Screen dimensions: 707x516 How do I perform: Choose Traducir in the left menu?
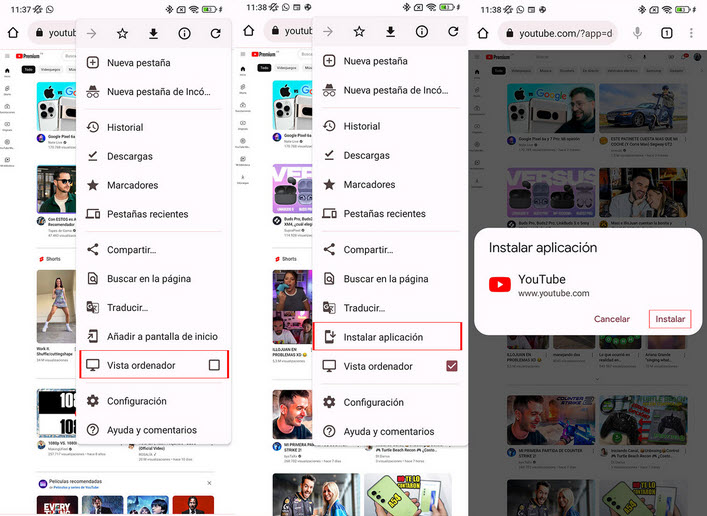coord(154,307)
